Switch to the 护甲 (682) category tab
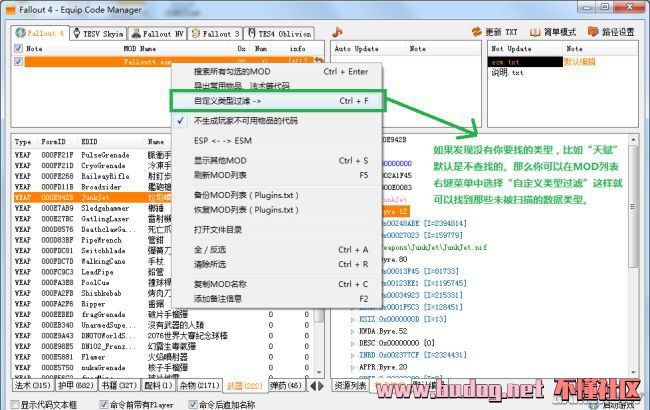 coord(76,386)
